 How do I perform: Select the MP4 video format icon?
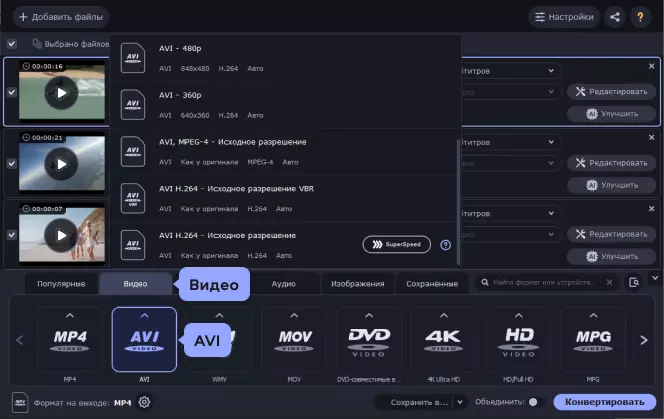click(x=70, y=340)
